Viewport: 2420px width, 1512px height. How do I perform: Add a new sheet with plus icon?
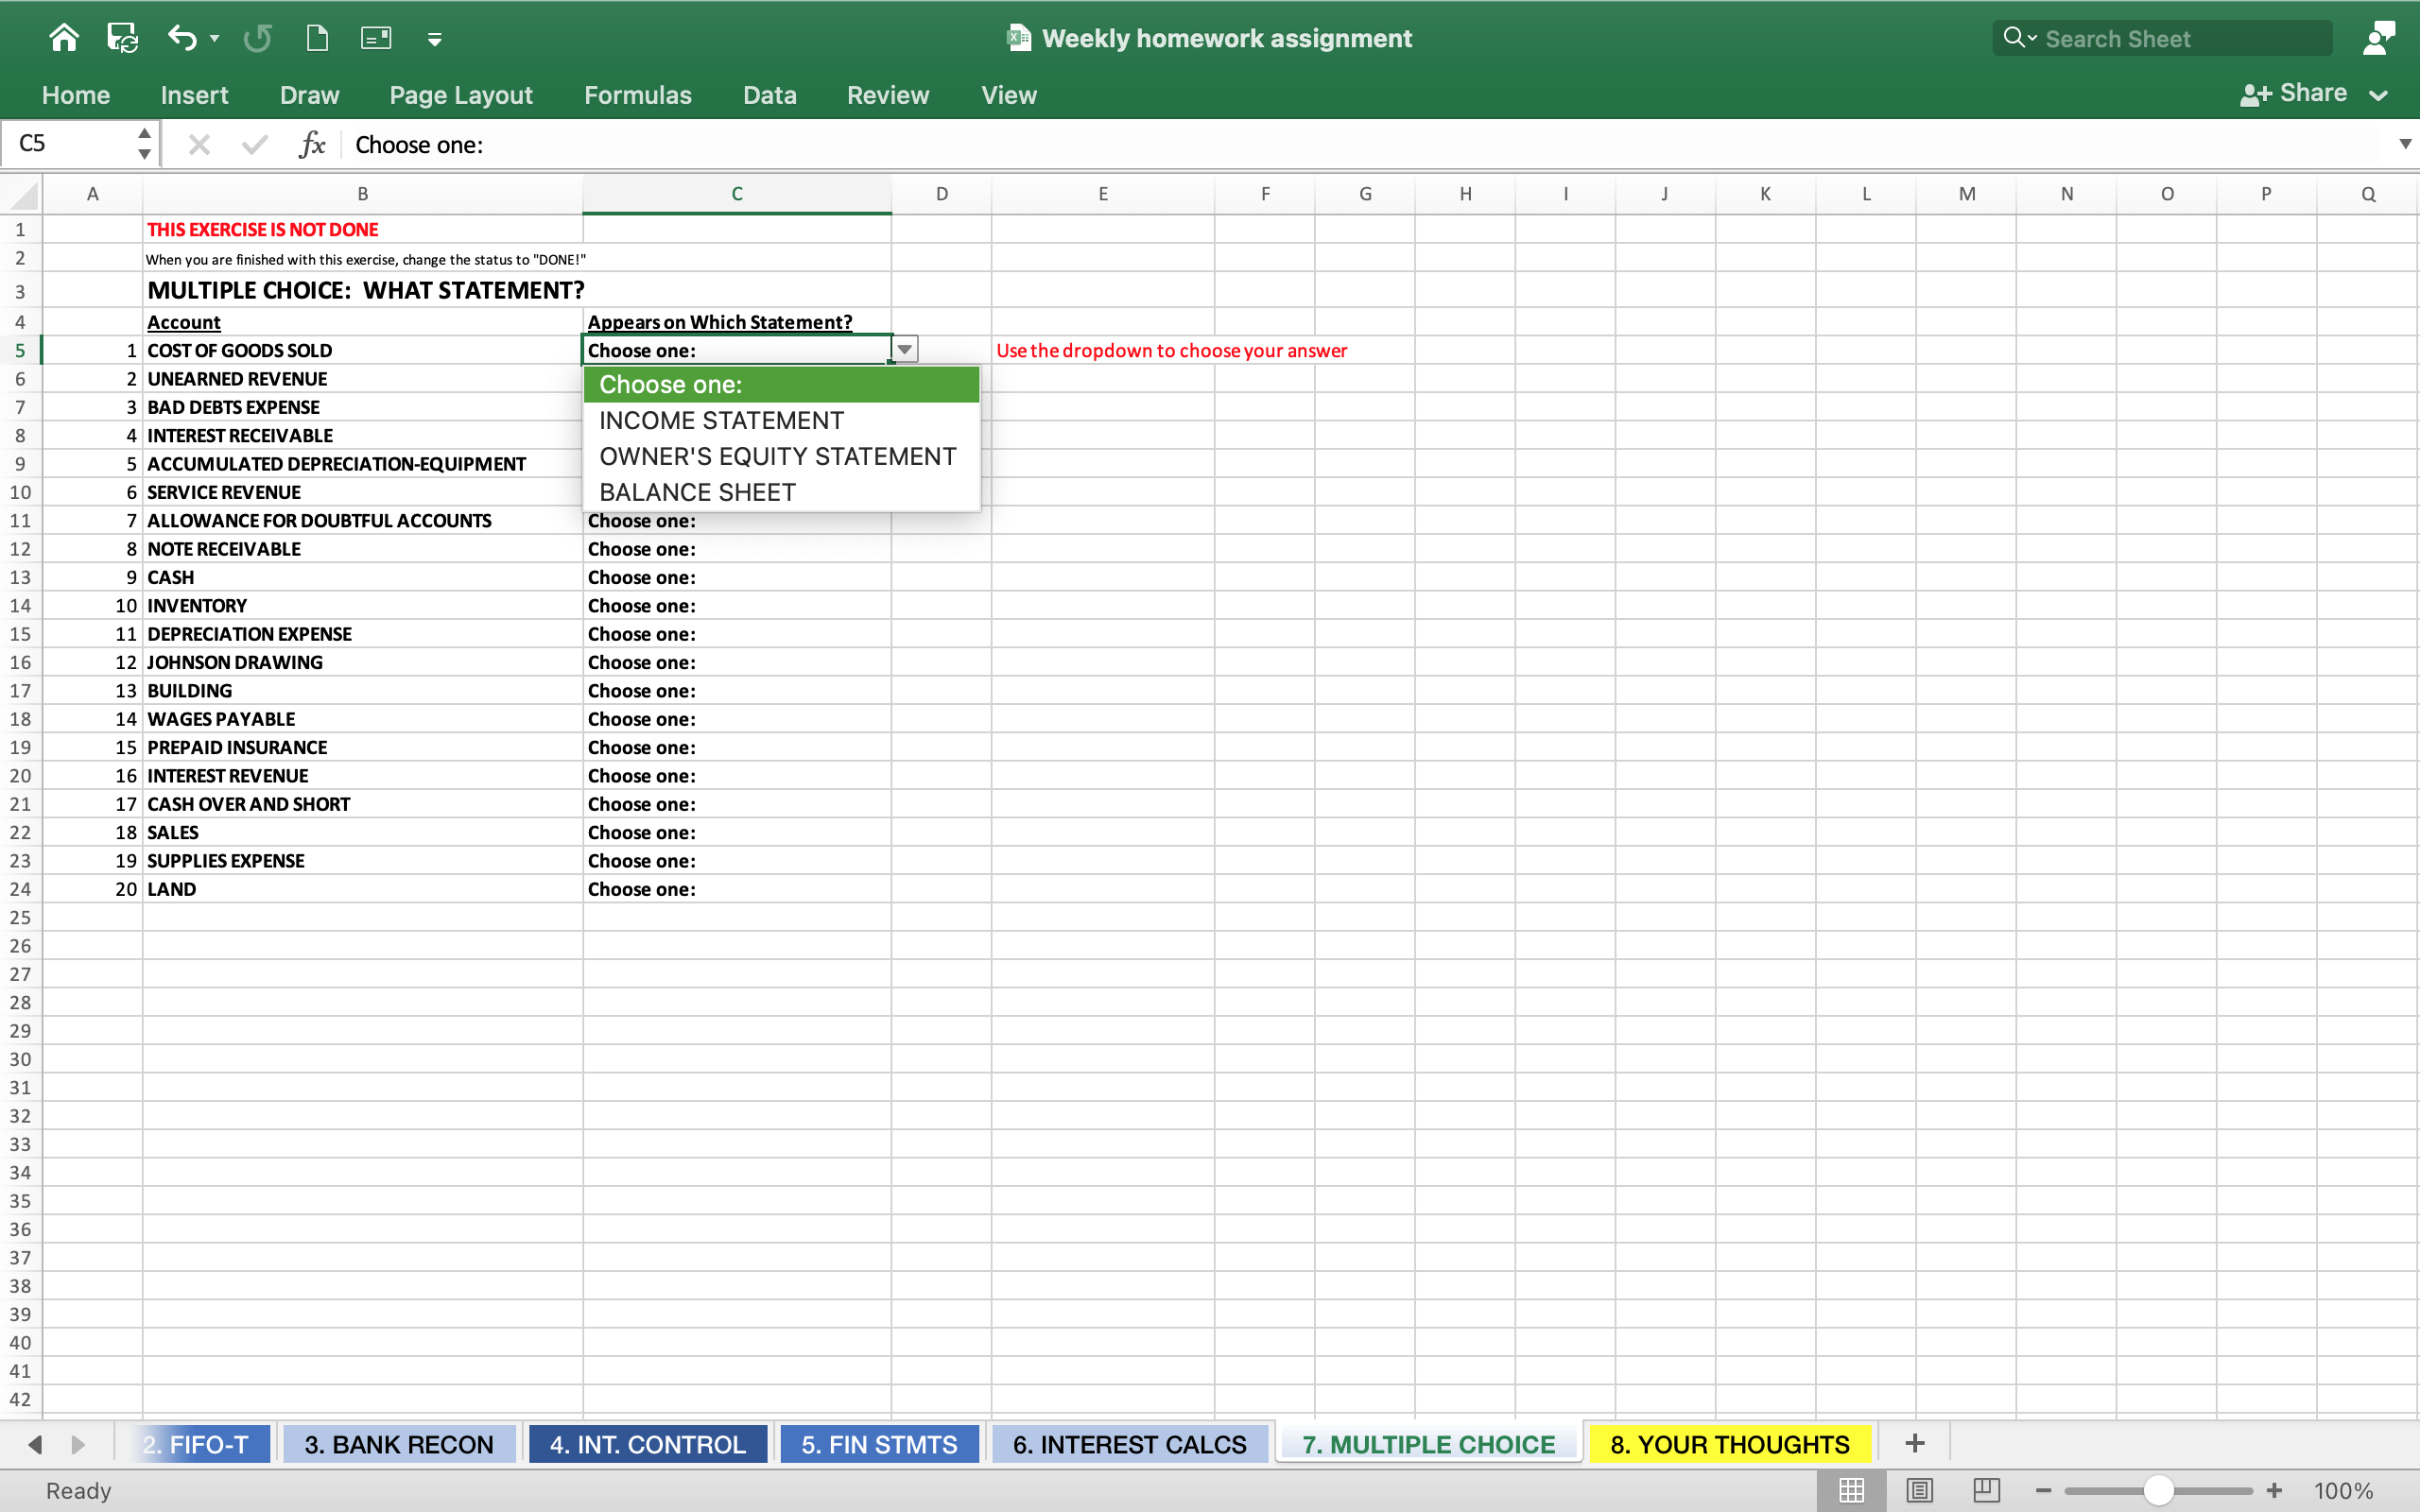coord(1914,1443)
